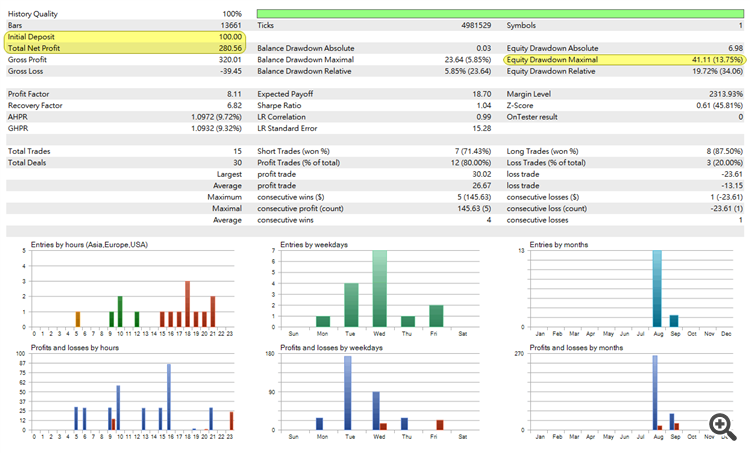This screenshot has width=750, height=453.
Task: Click the hour 16 bar in profits by hours
Action: click(x=169, y=397)
